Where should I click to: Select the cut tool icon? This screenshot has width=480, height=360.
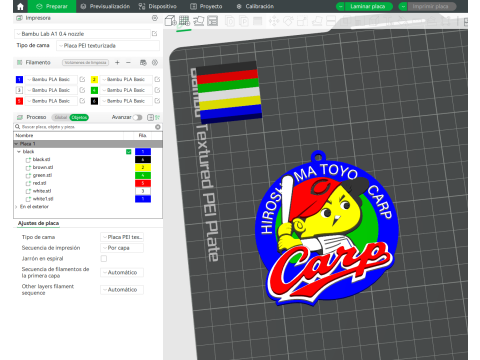(x=331, y=21)
